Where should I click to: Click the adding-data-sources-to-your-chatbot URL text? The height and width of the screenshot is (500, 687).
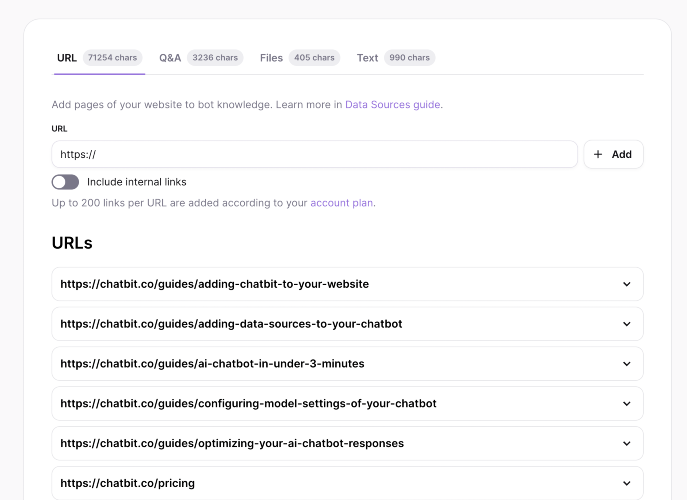(231, 324)
